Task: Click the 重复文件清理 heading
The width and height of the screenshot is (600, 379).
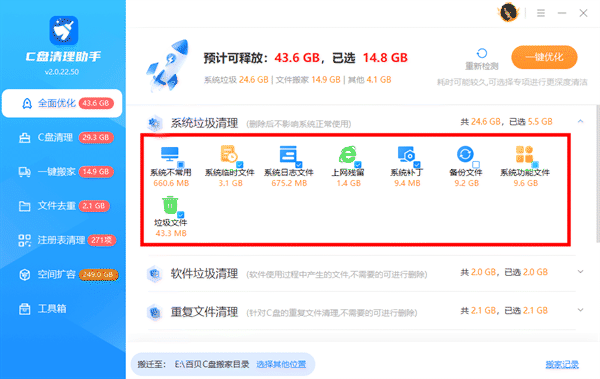Action: tap(204, 312)
